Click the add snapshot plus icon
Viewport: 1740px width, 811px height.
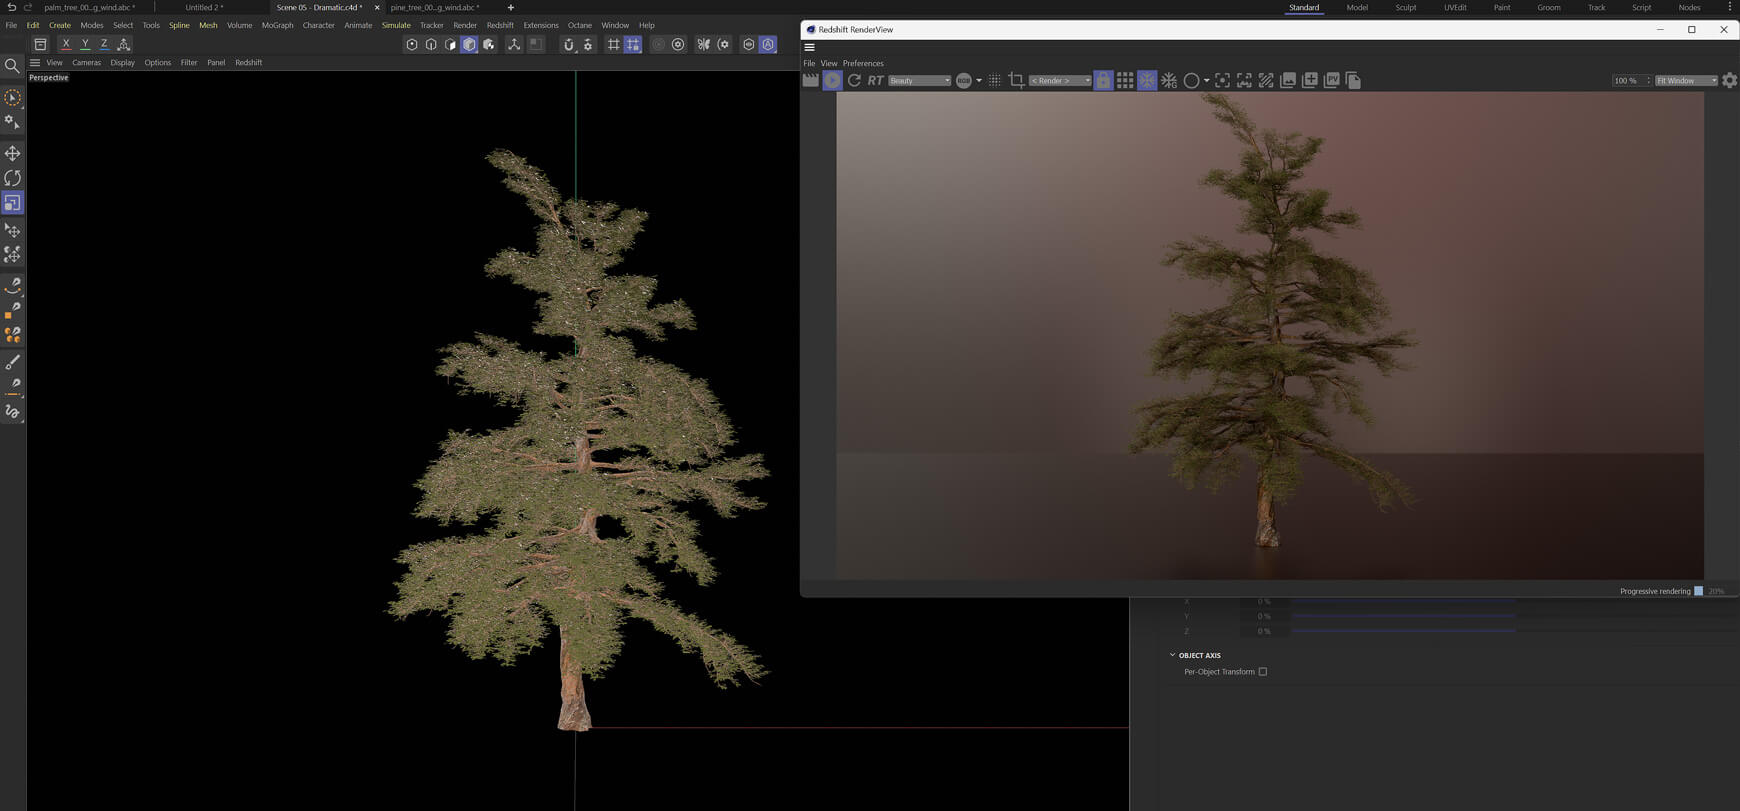1310,80
